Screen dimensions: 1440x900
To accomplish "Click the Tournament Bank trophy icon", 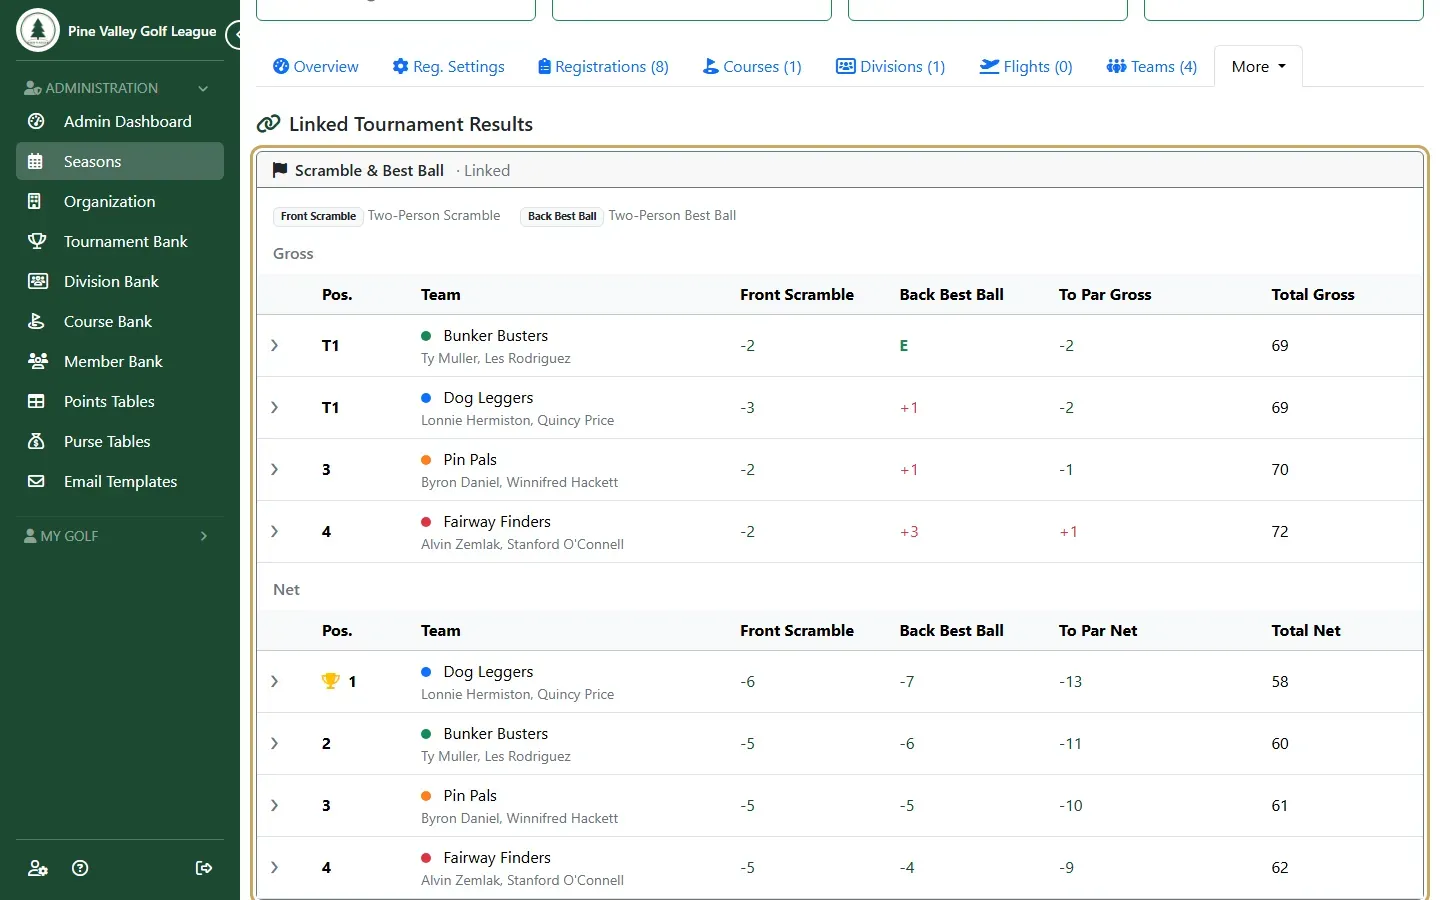I will coord(37,241).
